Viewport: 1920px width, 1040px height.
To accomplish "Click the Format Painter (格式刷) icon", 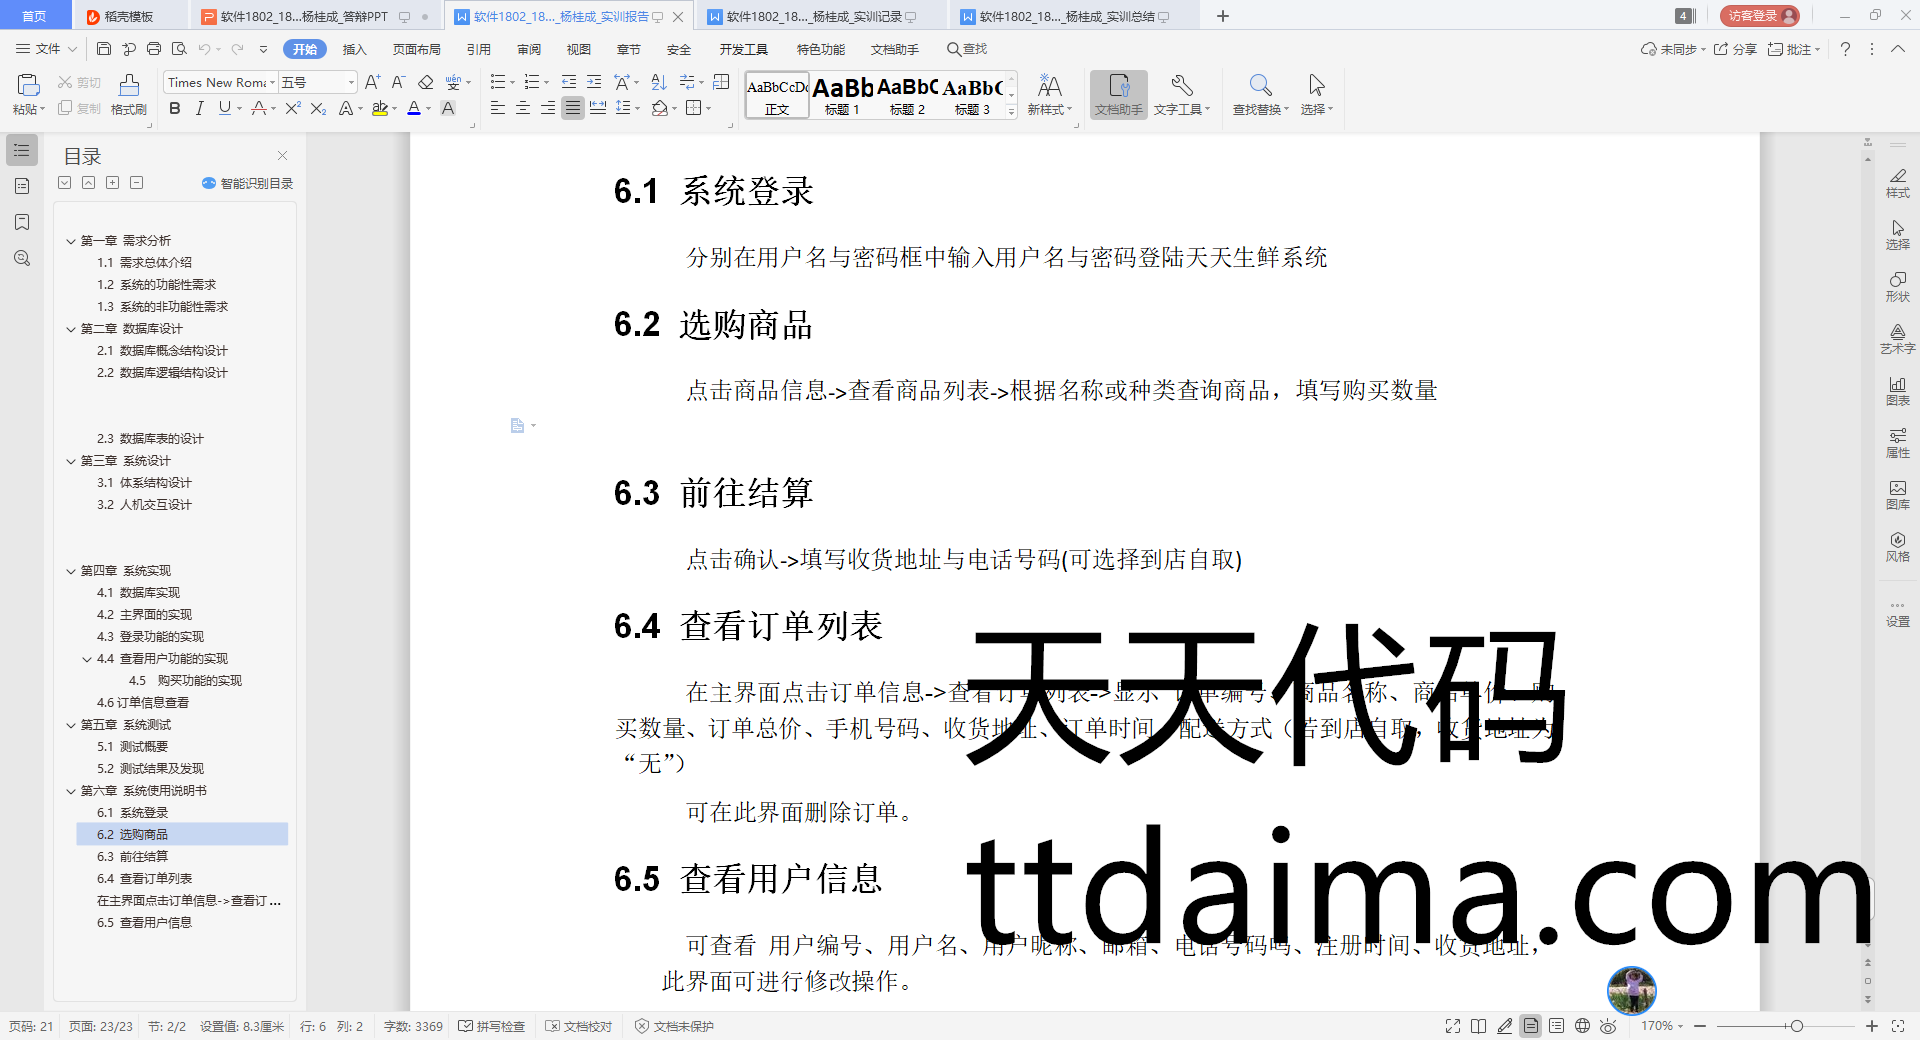I will point(128,94).
